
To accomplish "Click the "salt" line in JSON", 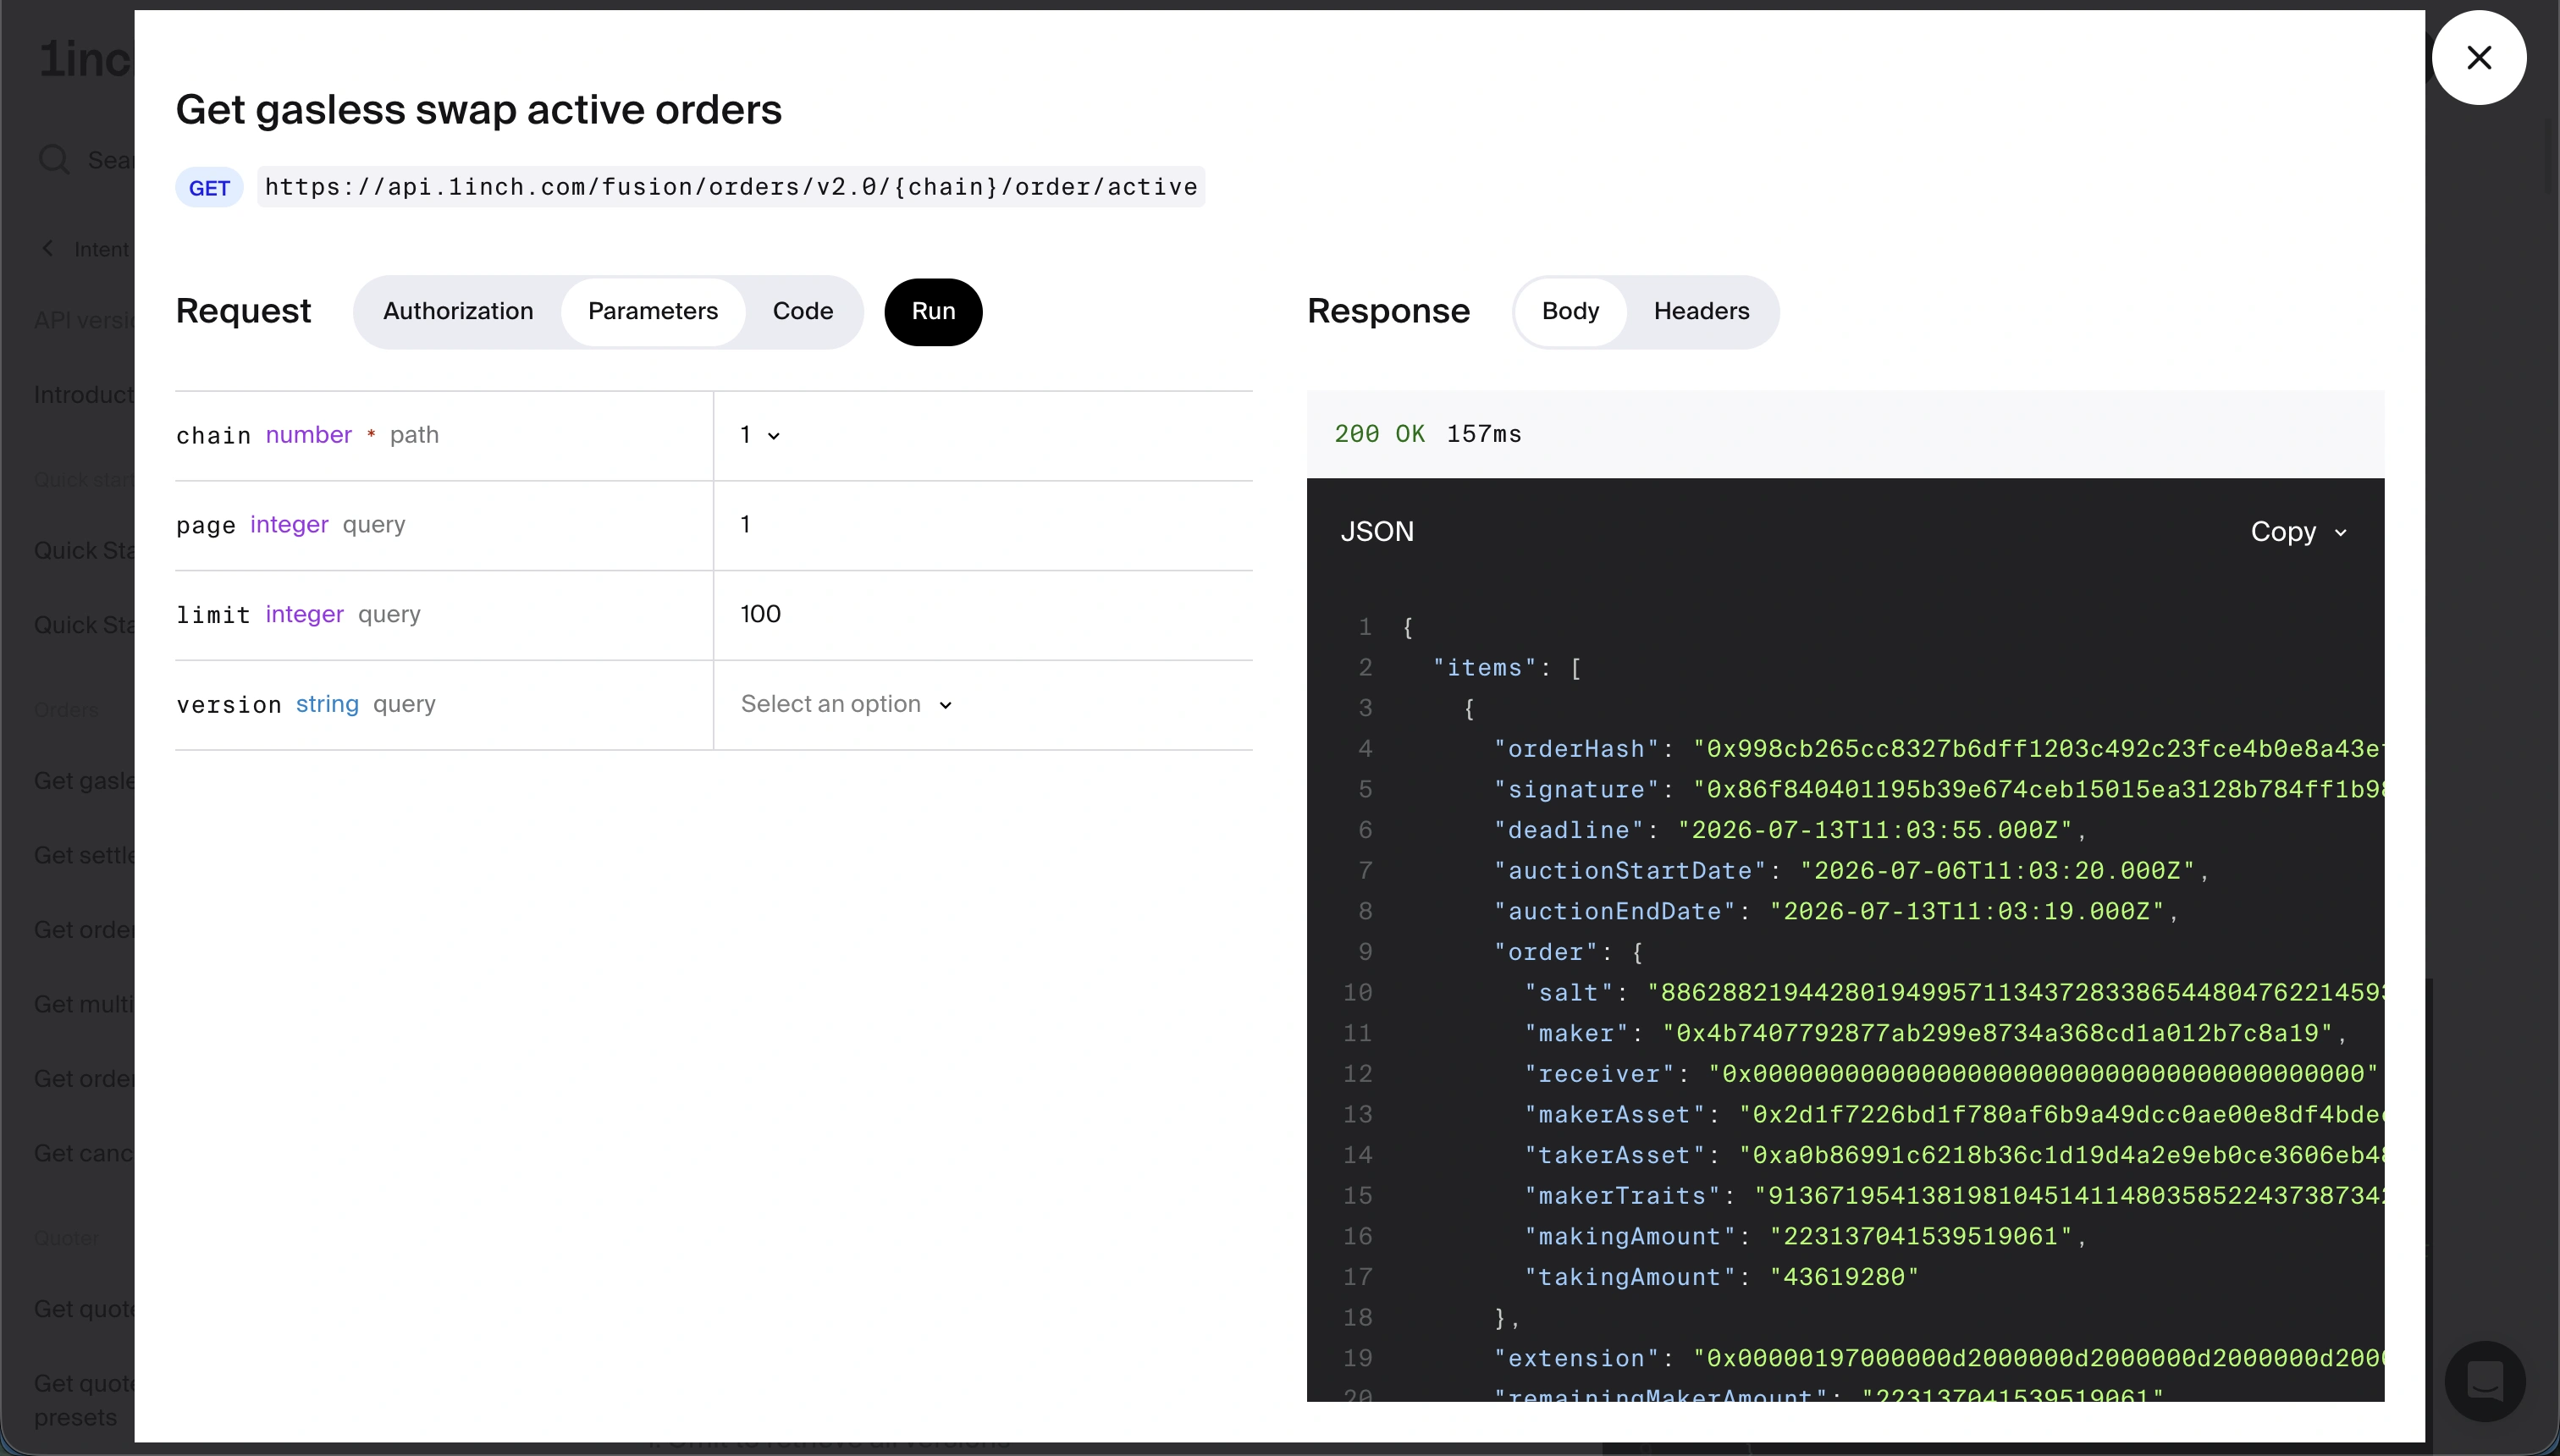I will point(1954,993).
